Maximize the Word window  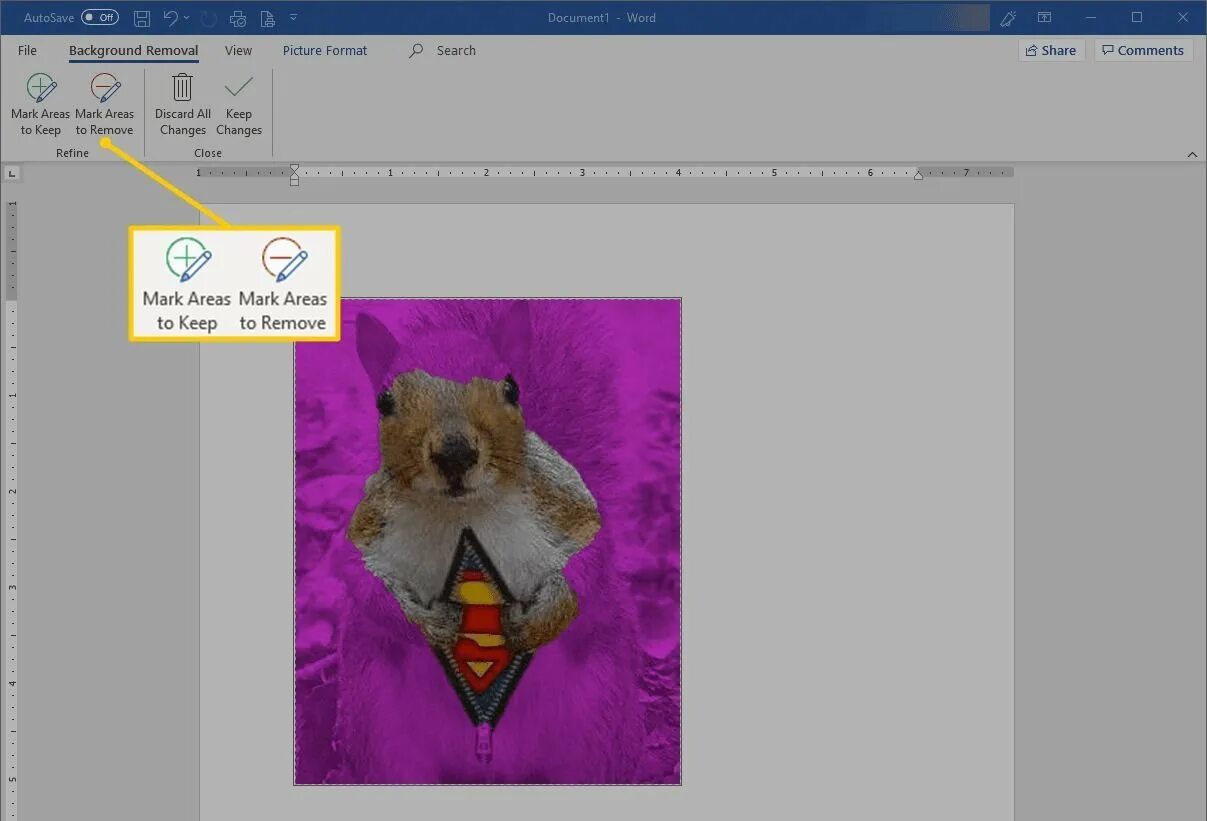pos(1137,18)
